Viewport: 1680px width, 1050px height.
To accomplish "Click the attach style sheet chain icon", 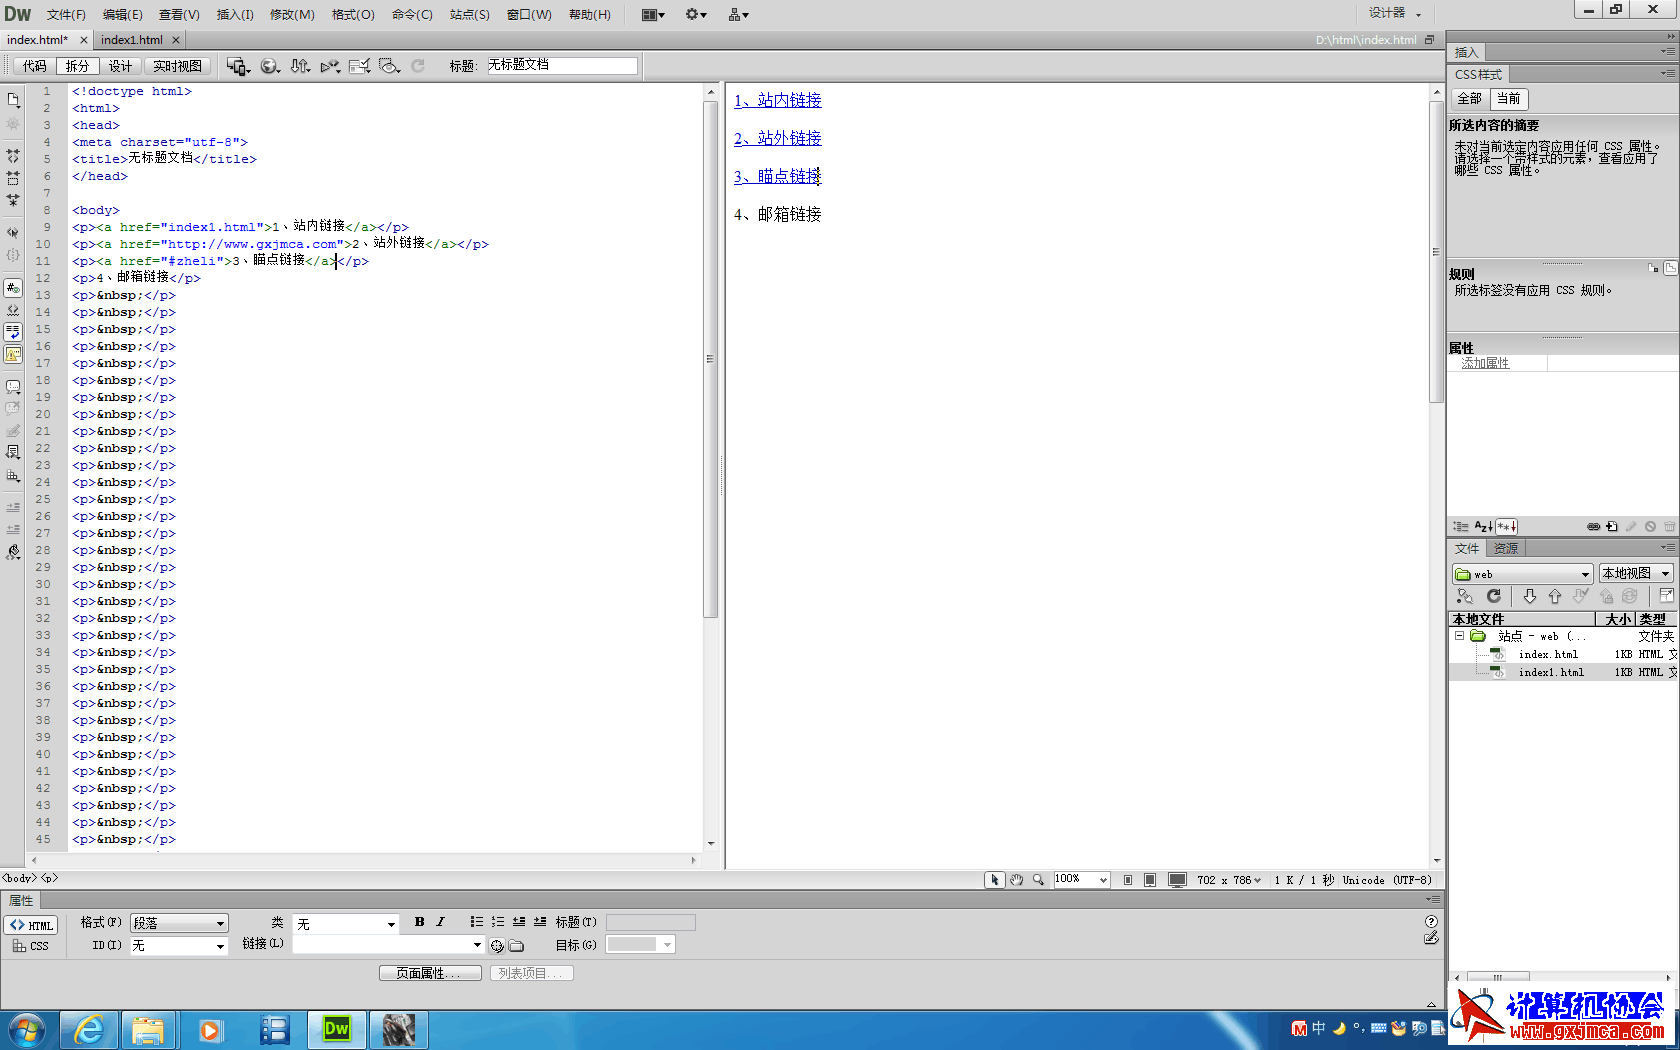I will coord(1594,526).
